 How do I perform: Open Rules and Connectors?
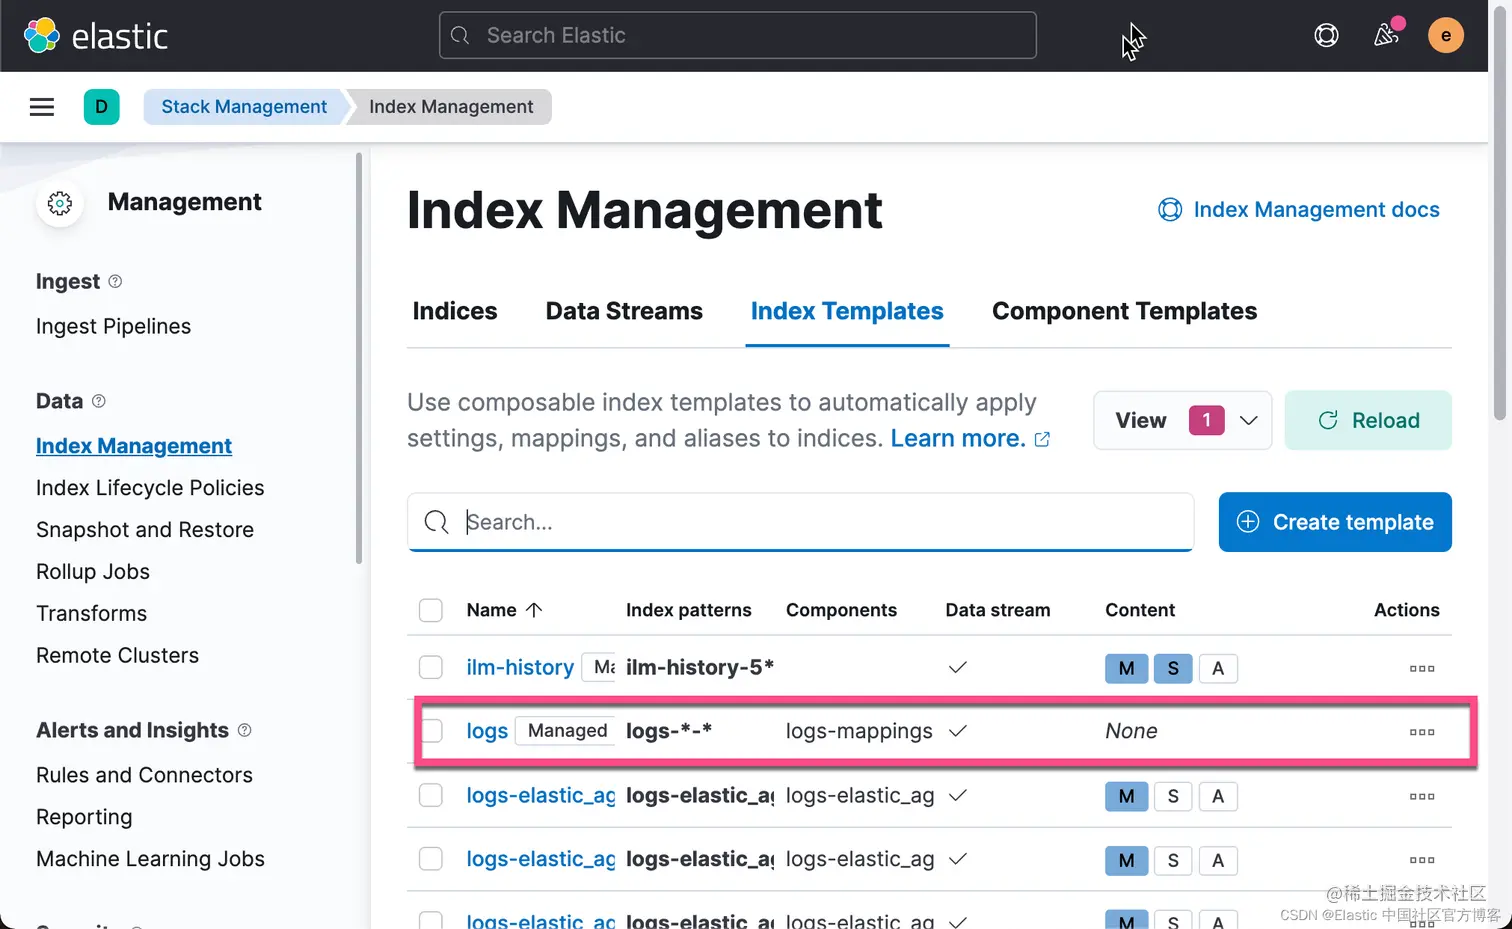[144, 776]
